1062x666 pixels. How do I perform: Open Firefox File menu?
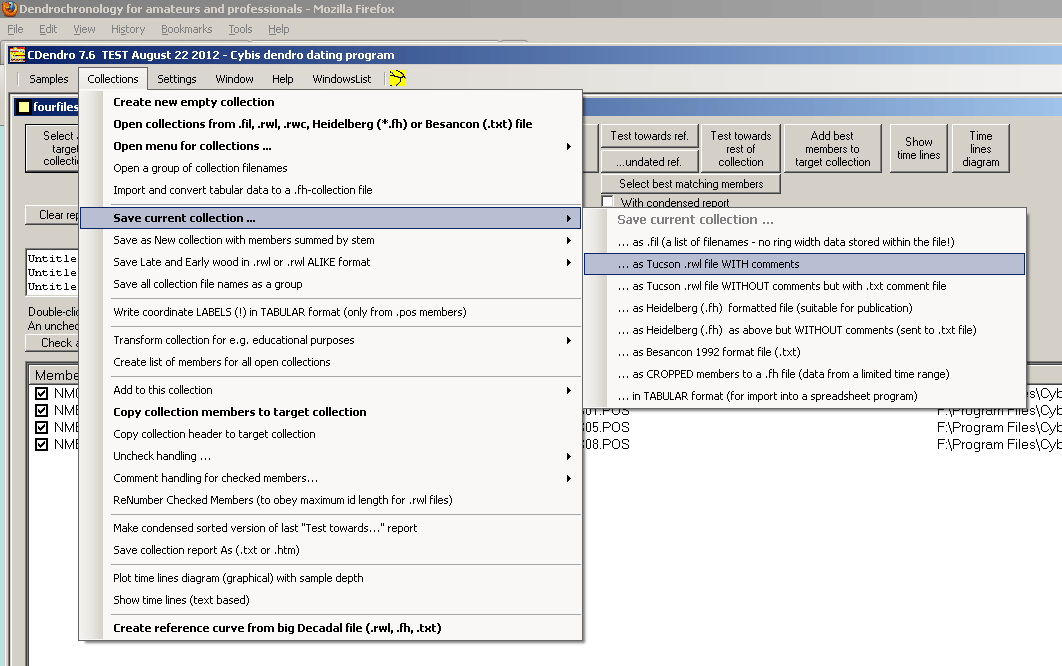tap(15, 29)
